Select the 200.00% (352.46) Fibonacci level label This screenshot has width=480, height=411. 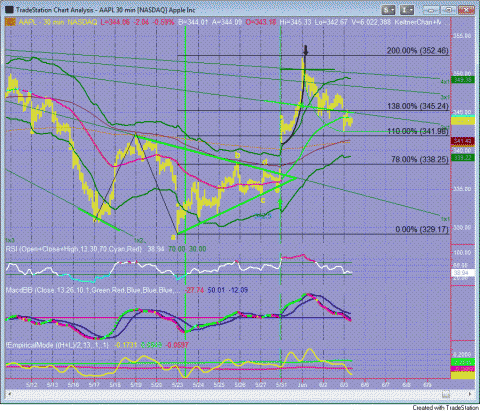tap(417, 51)
